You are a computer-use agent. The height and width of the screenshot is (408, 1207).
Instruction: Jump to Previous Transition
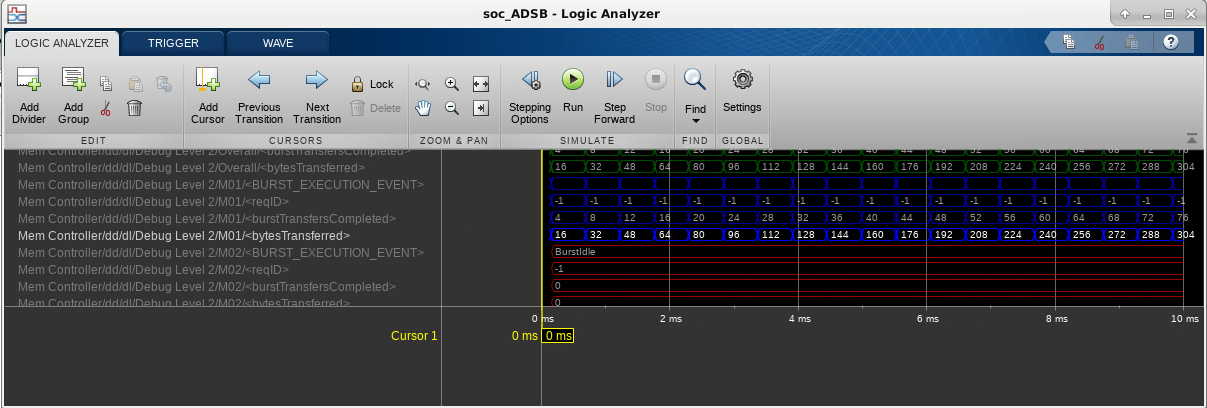coord(259,96)
